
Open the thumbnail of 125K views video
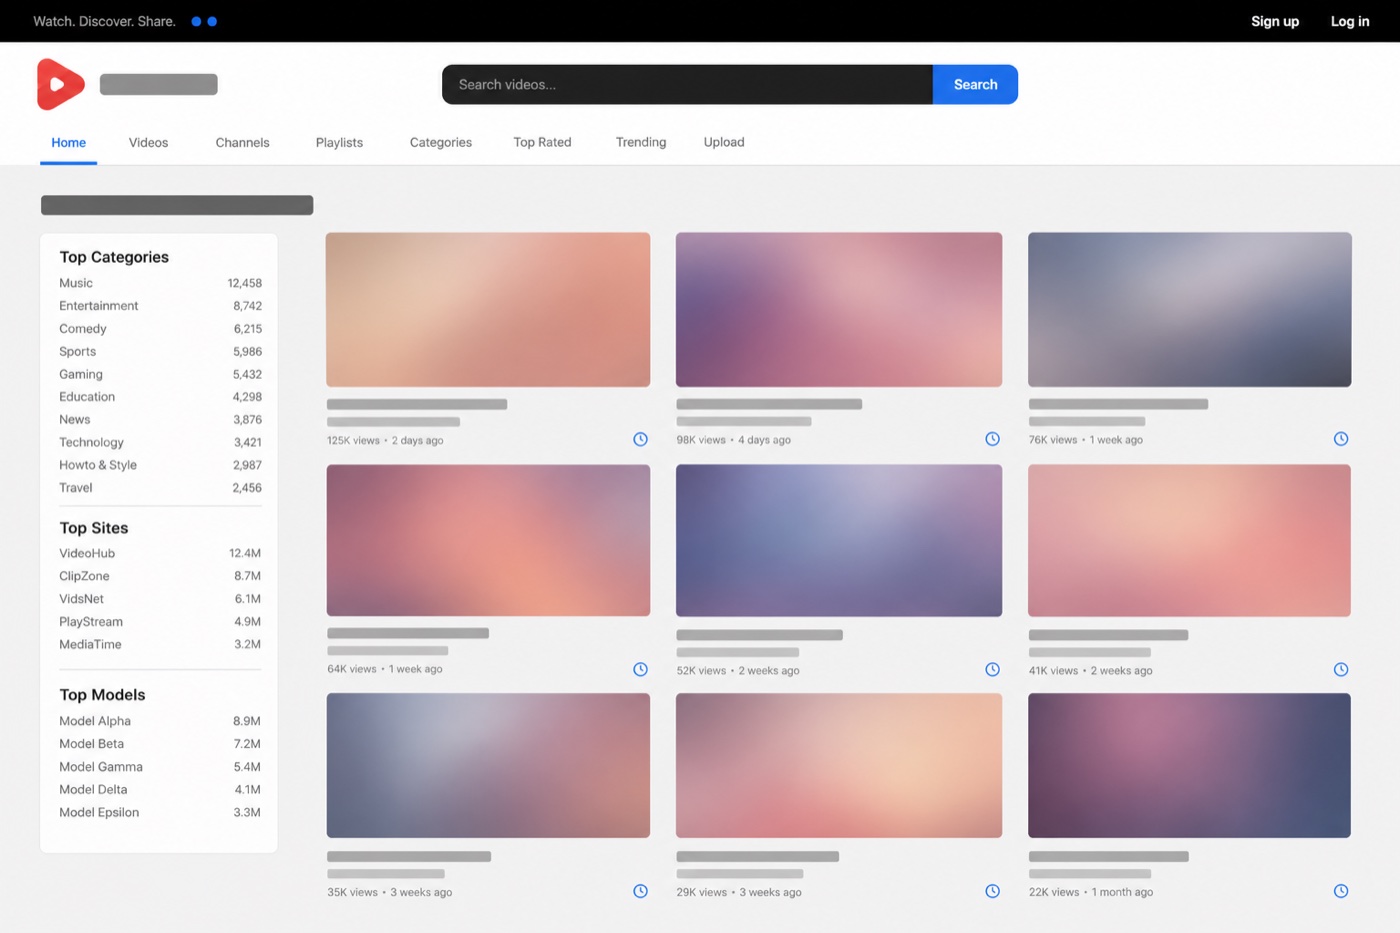488,310
